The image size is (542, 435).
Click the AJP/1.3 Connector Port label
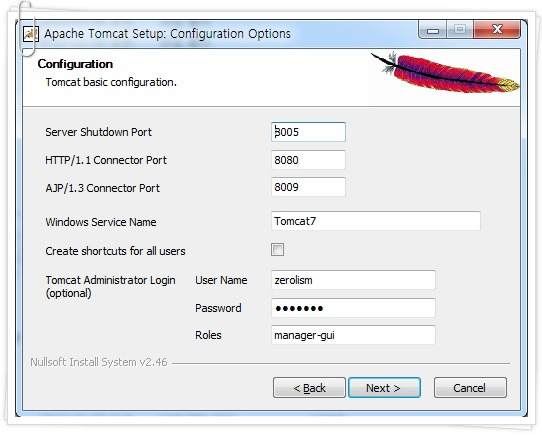(102, 188)
